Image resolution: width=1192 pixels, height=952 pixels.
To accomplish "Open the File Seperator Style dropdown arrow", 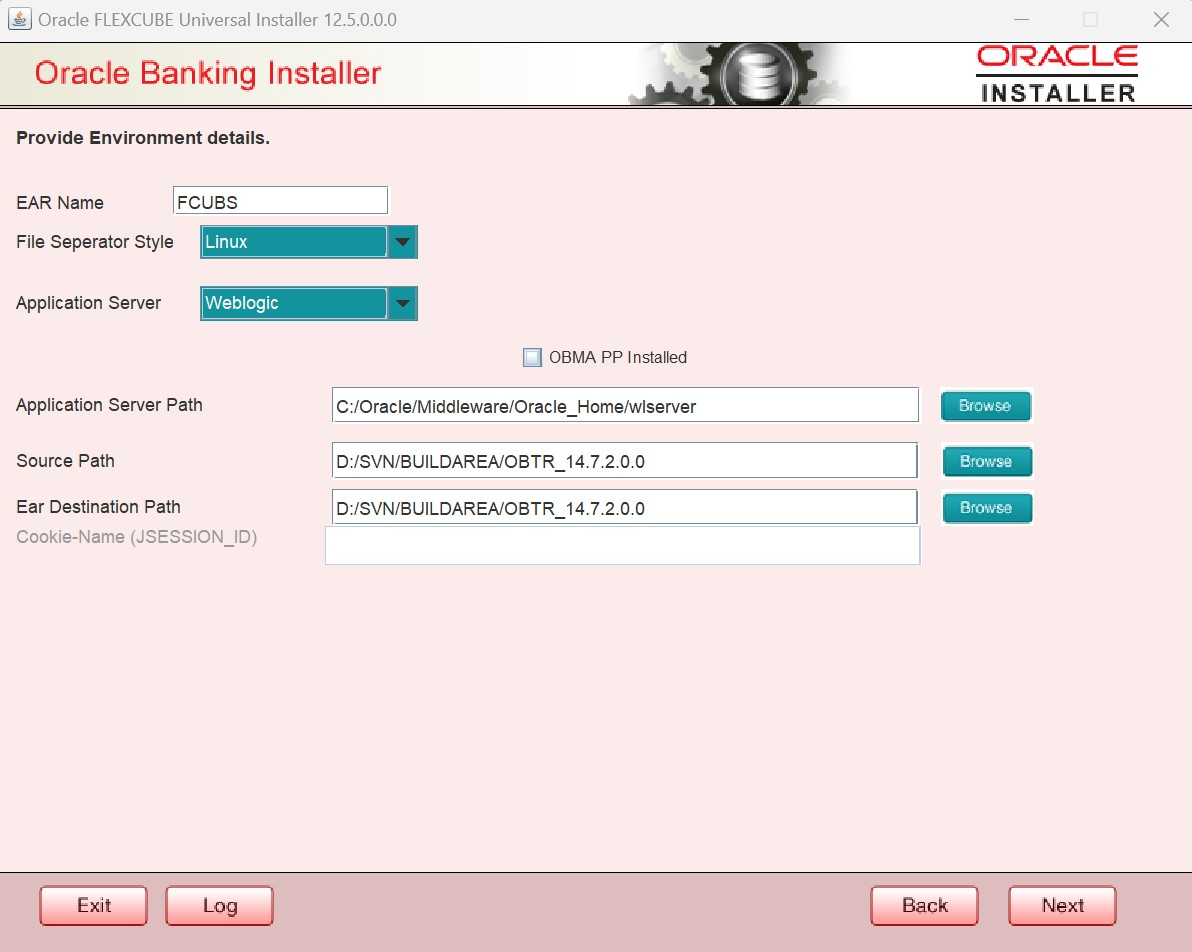I will click(x=403, y=243).
